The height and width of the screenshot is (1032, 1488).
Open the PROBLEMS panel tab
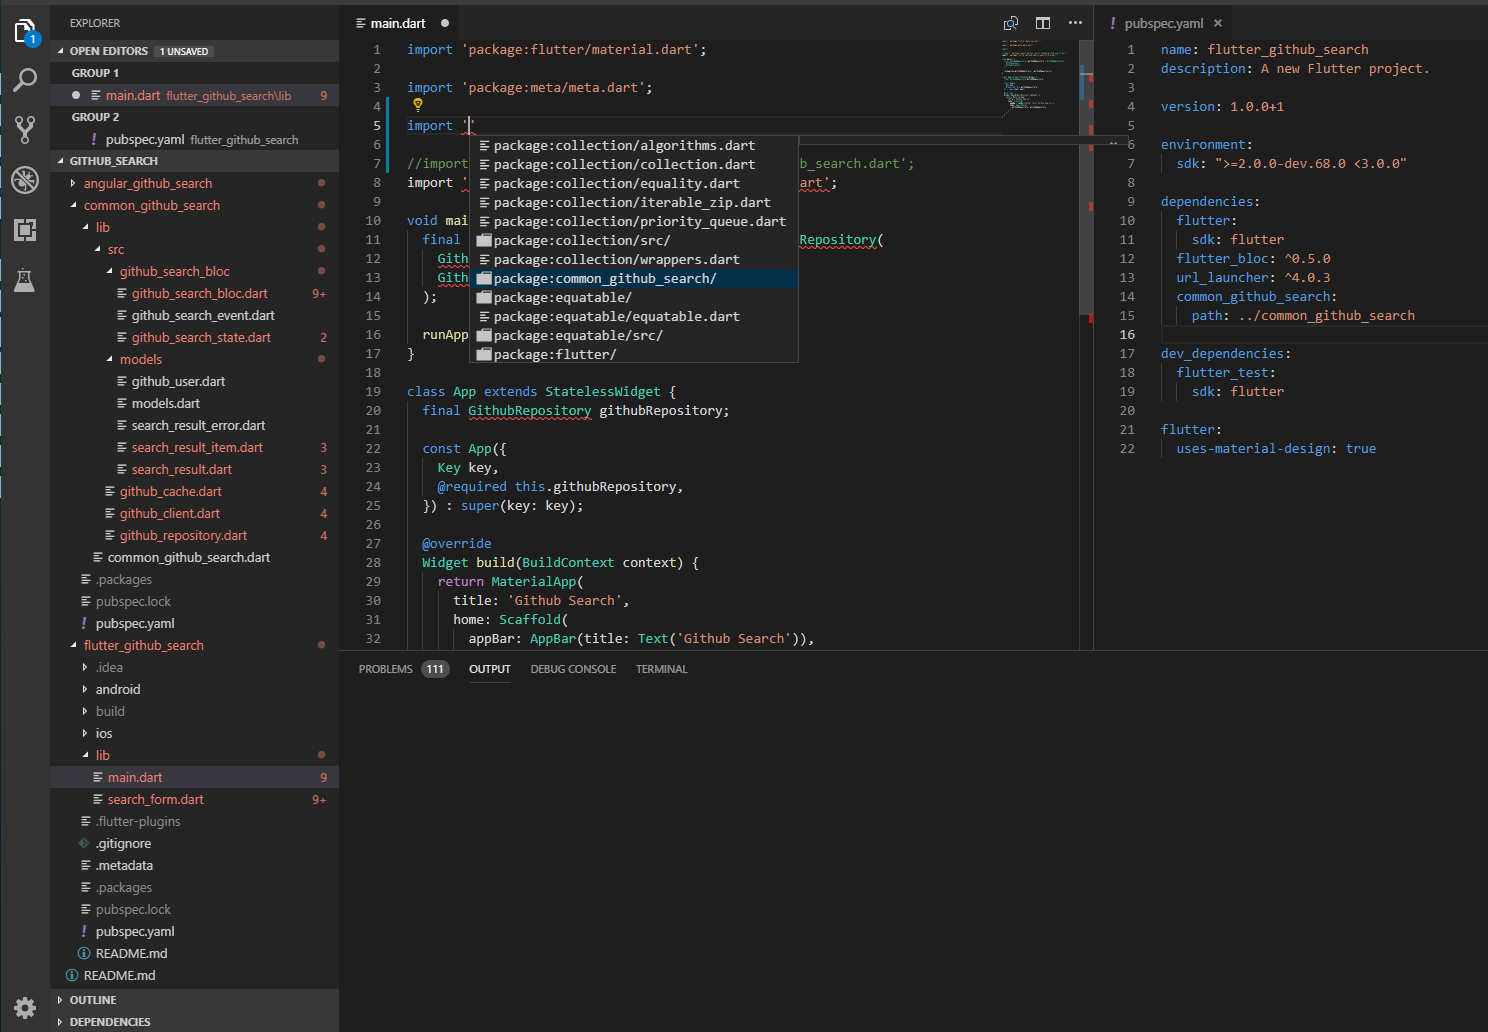pyautogui.click(x=385, y=669)
